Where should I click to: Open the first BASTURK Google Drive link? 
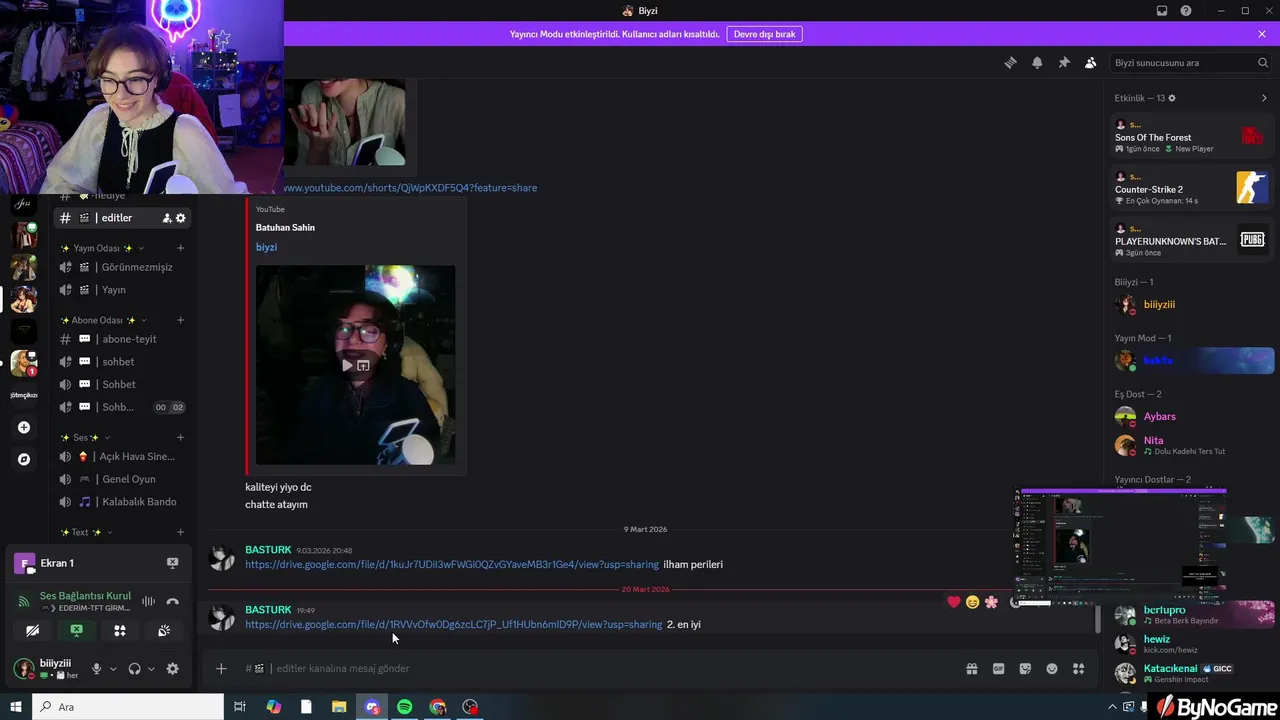pos(452,564)
